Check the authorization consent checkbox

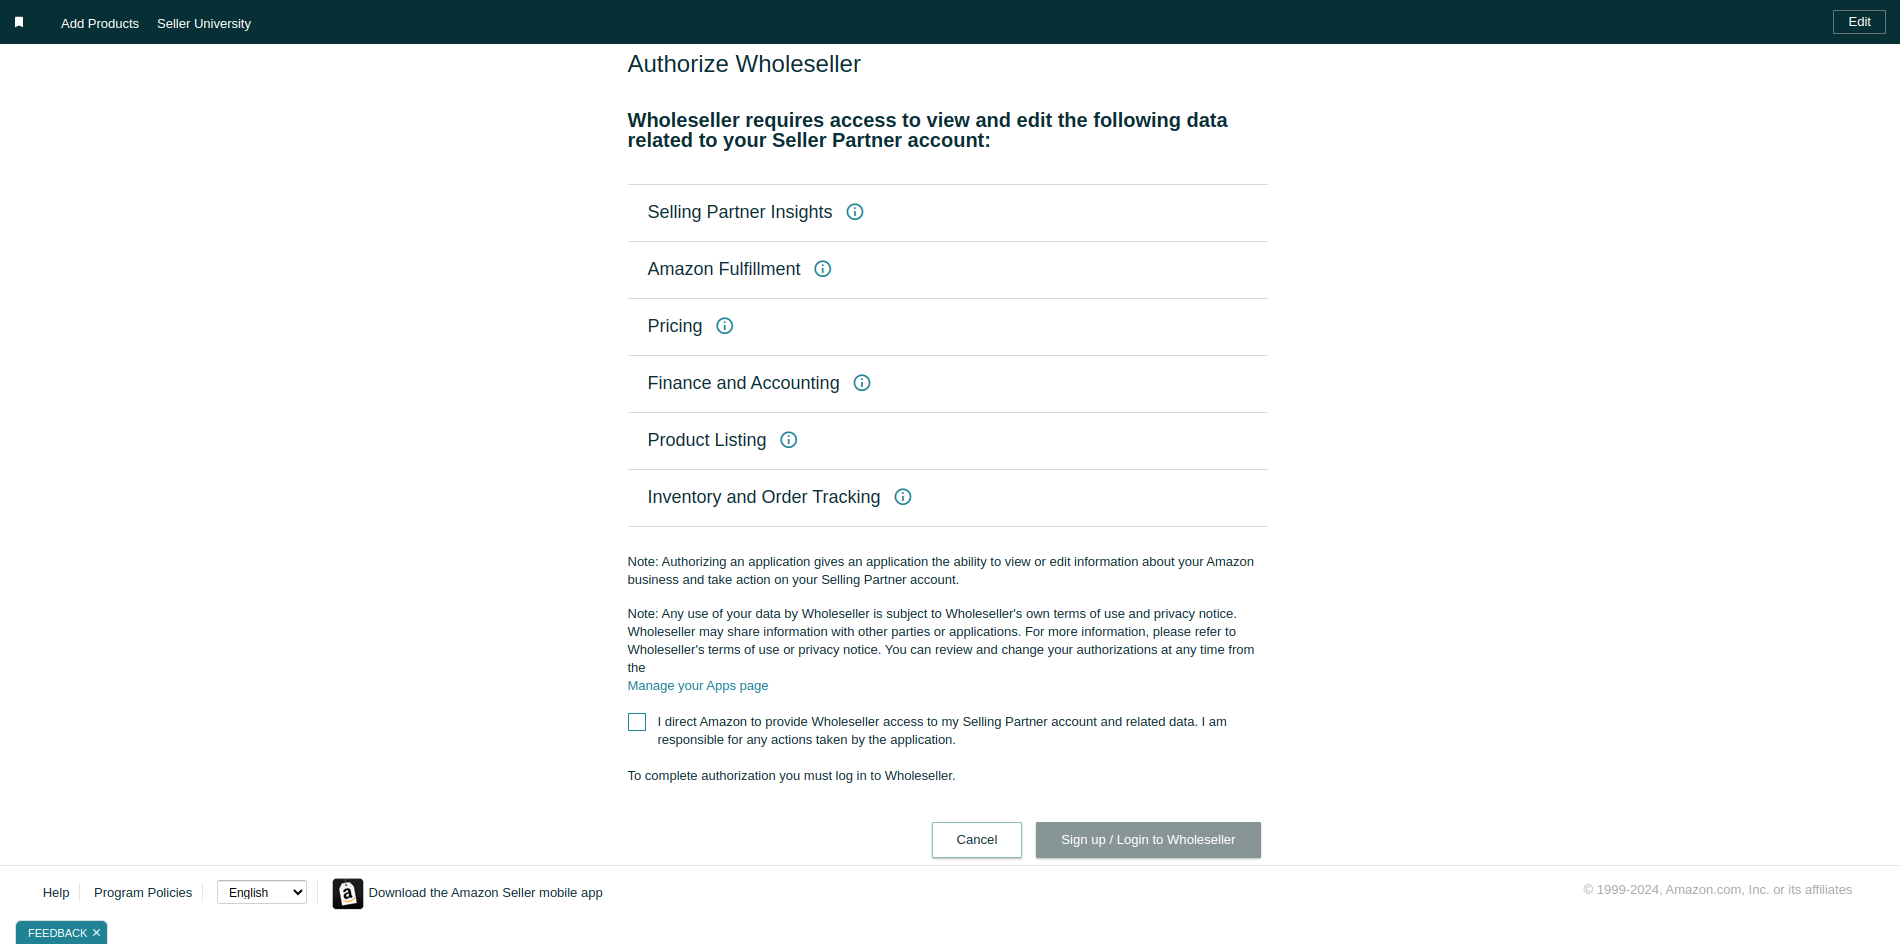(637, 722)
